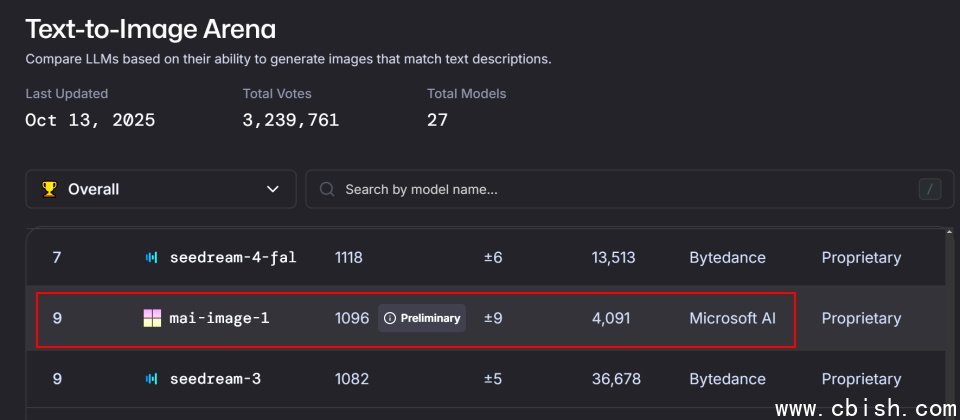Focus the Search by model name field
Screen dimensions: 960x420
point(600,189)
